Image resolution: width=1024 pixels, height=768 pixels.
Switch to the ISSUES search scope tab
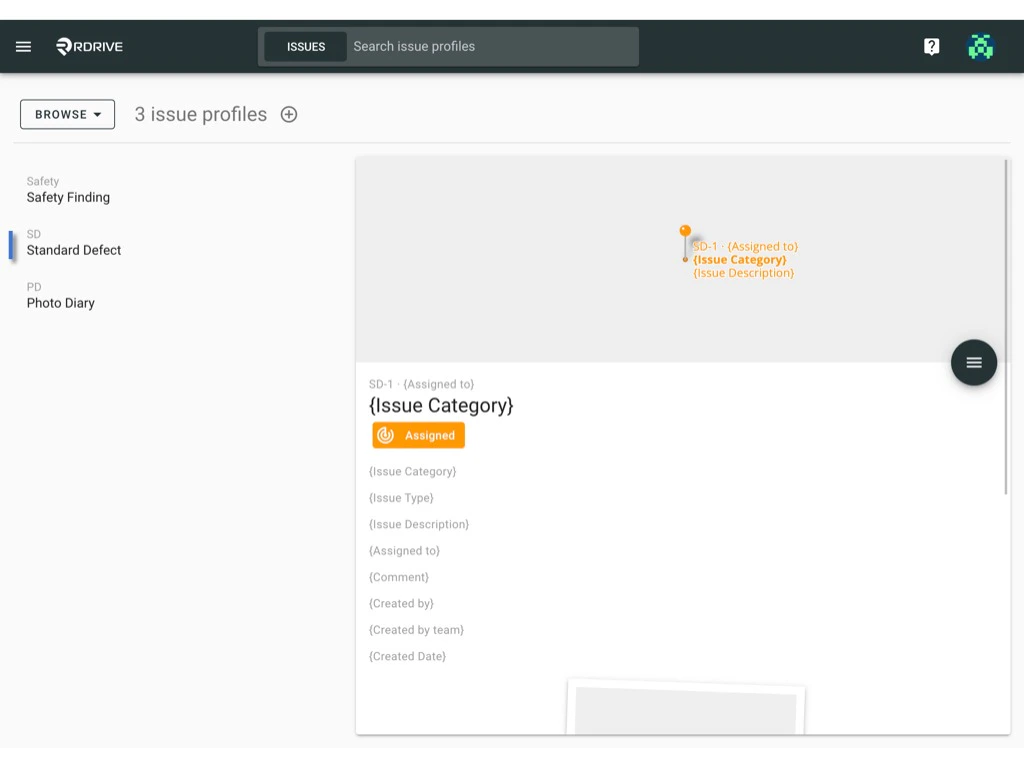tap(305, 46)
